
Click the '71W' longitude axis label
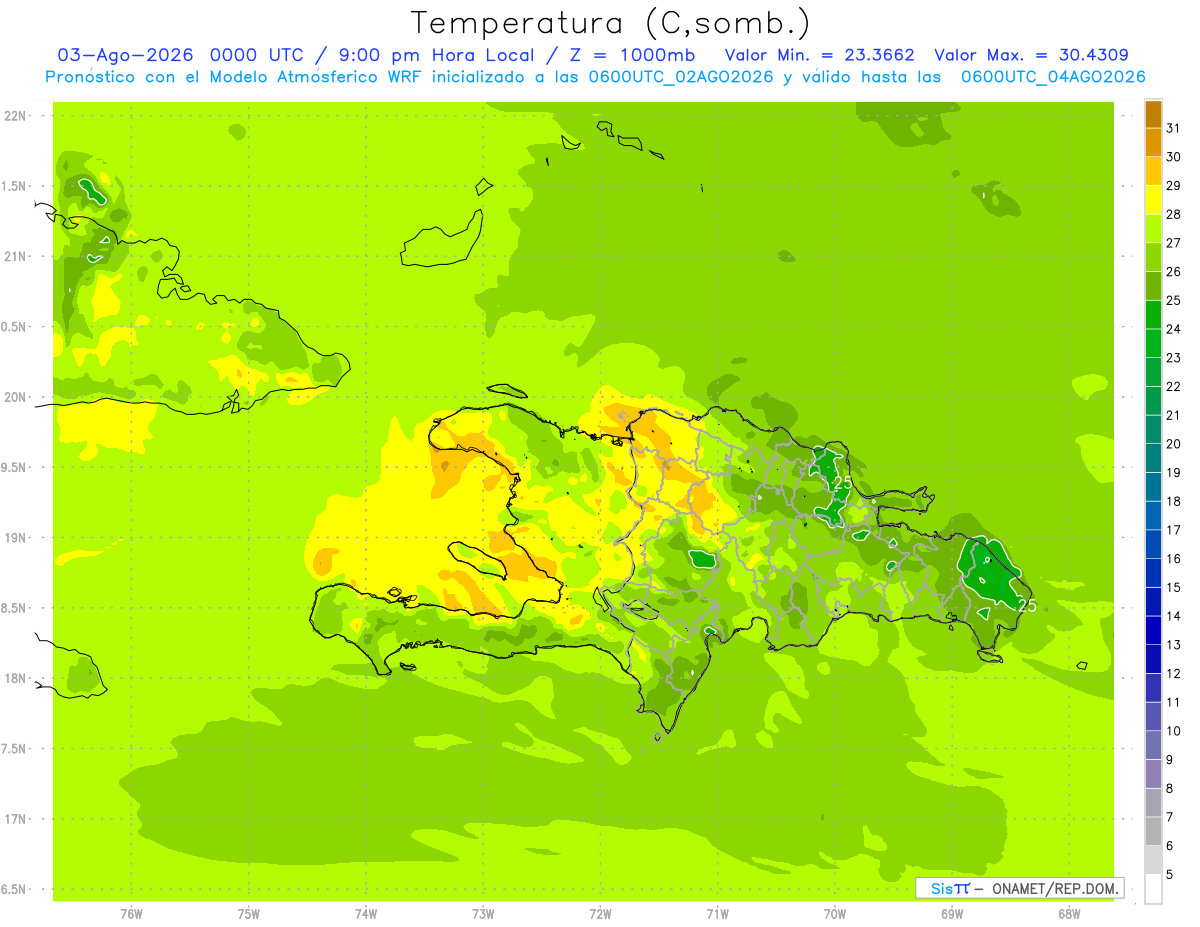[x=717, y=914]
